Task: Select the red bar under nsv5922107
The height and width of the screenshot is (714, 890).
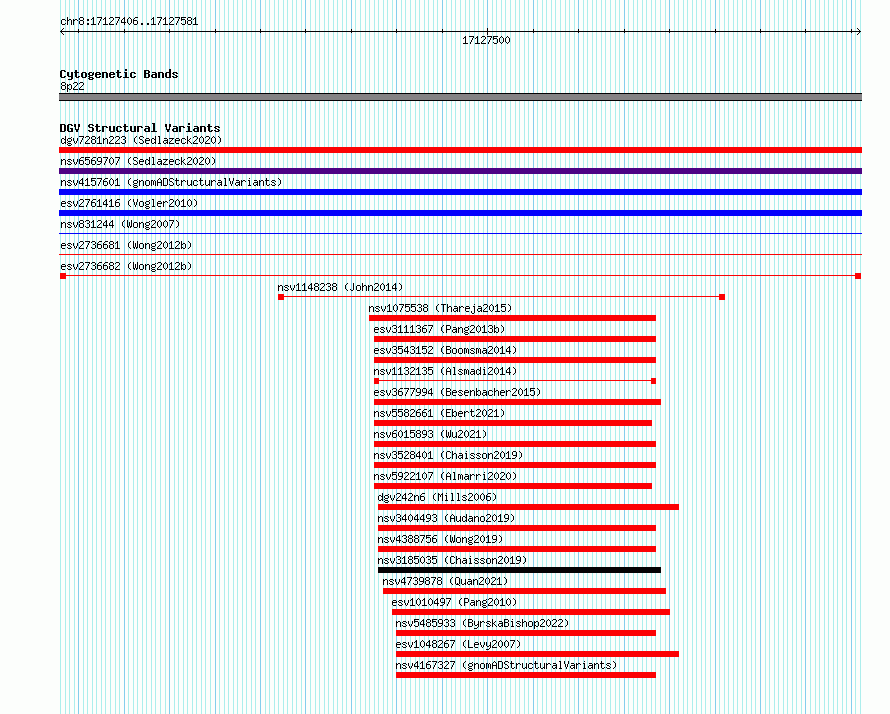Action: 513,486
